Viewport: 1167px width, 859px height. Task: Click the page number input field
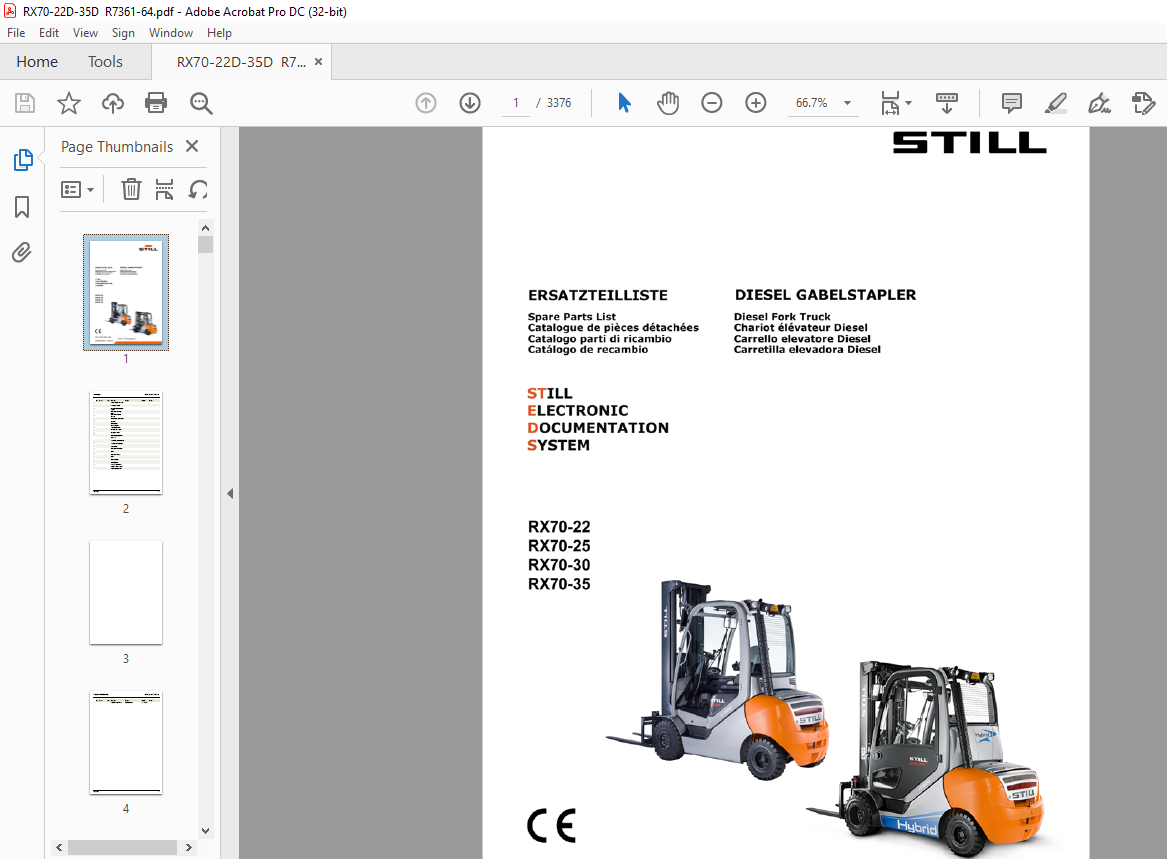(x=516, y=103)
